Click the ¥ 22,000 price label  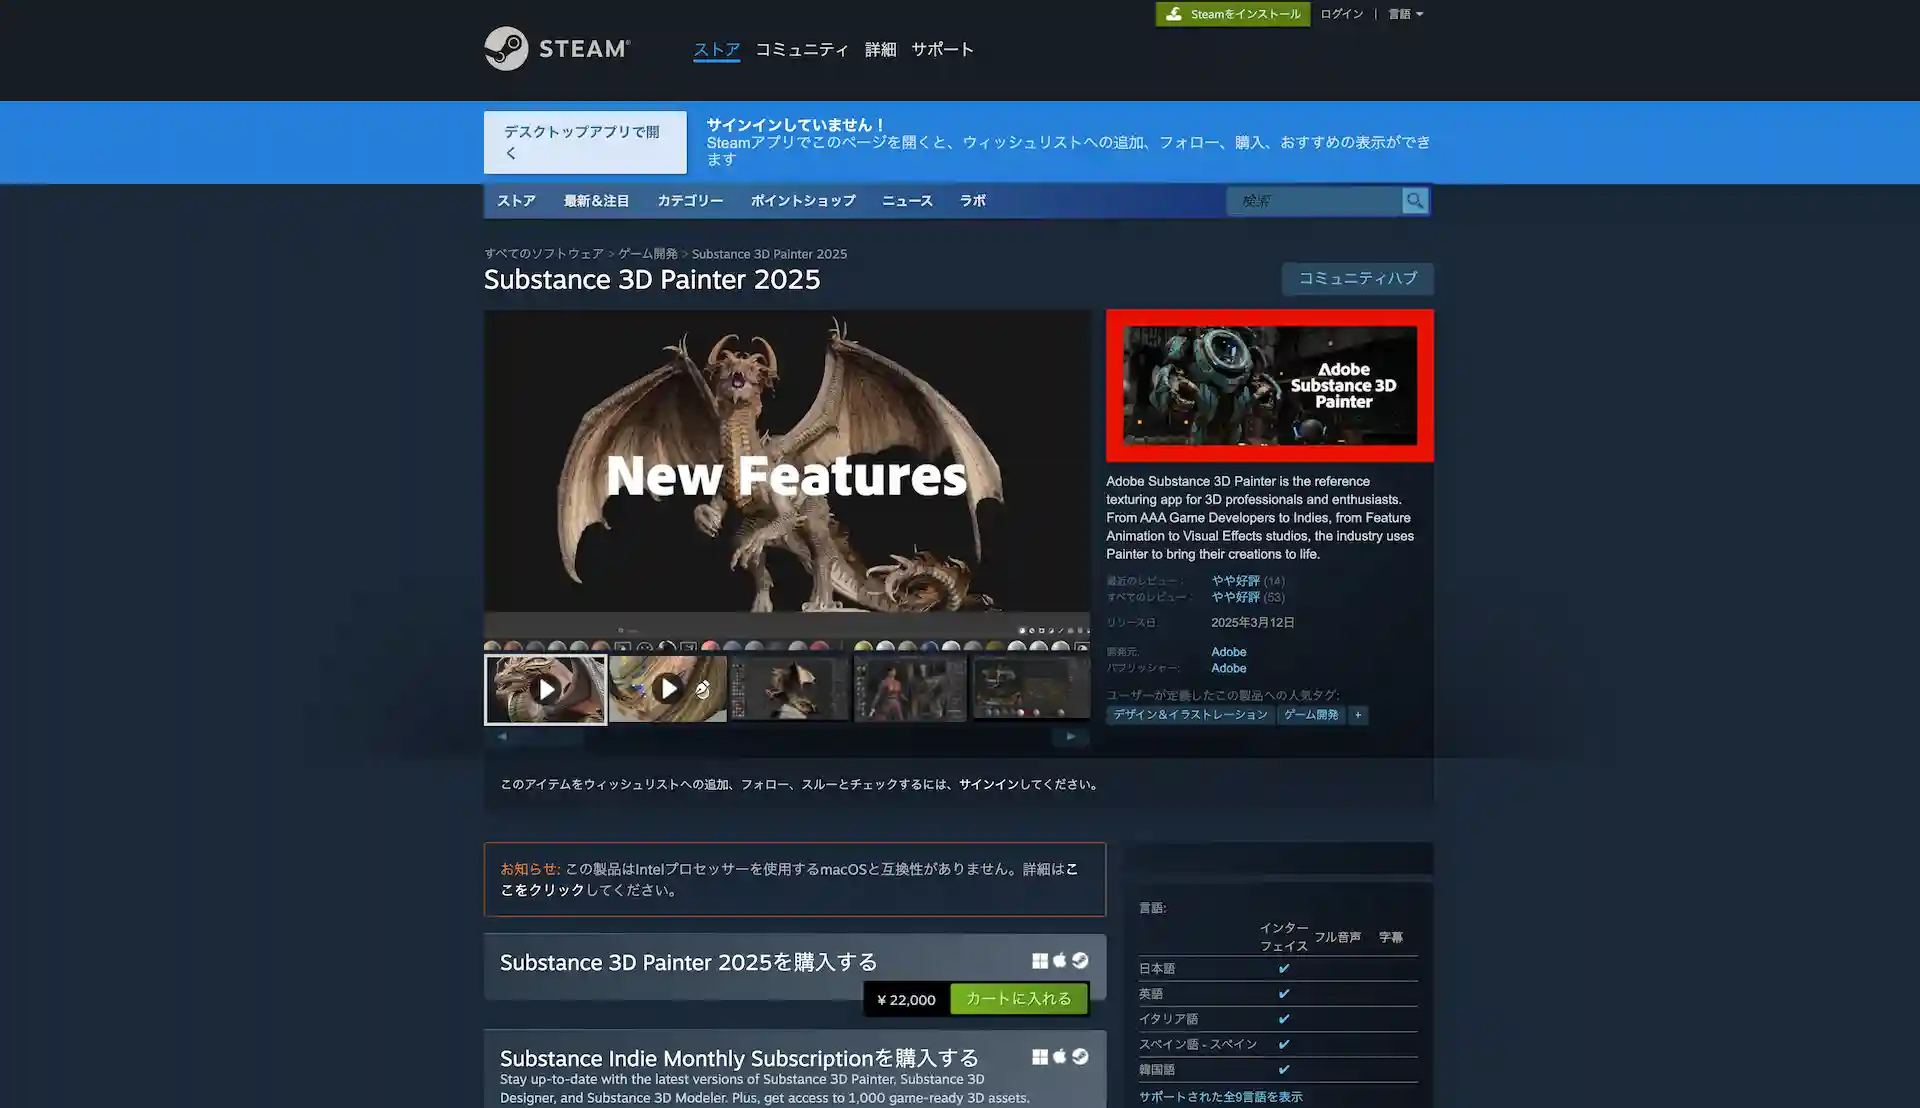coord(906,999)
